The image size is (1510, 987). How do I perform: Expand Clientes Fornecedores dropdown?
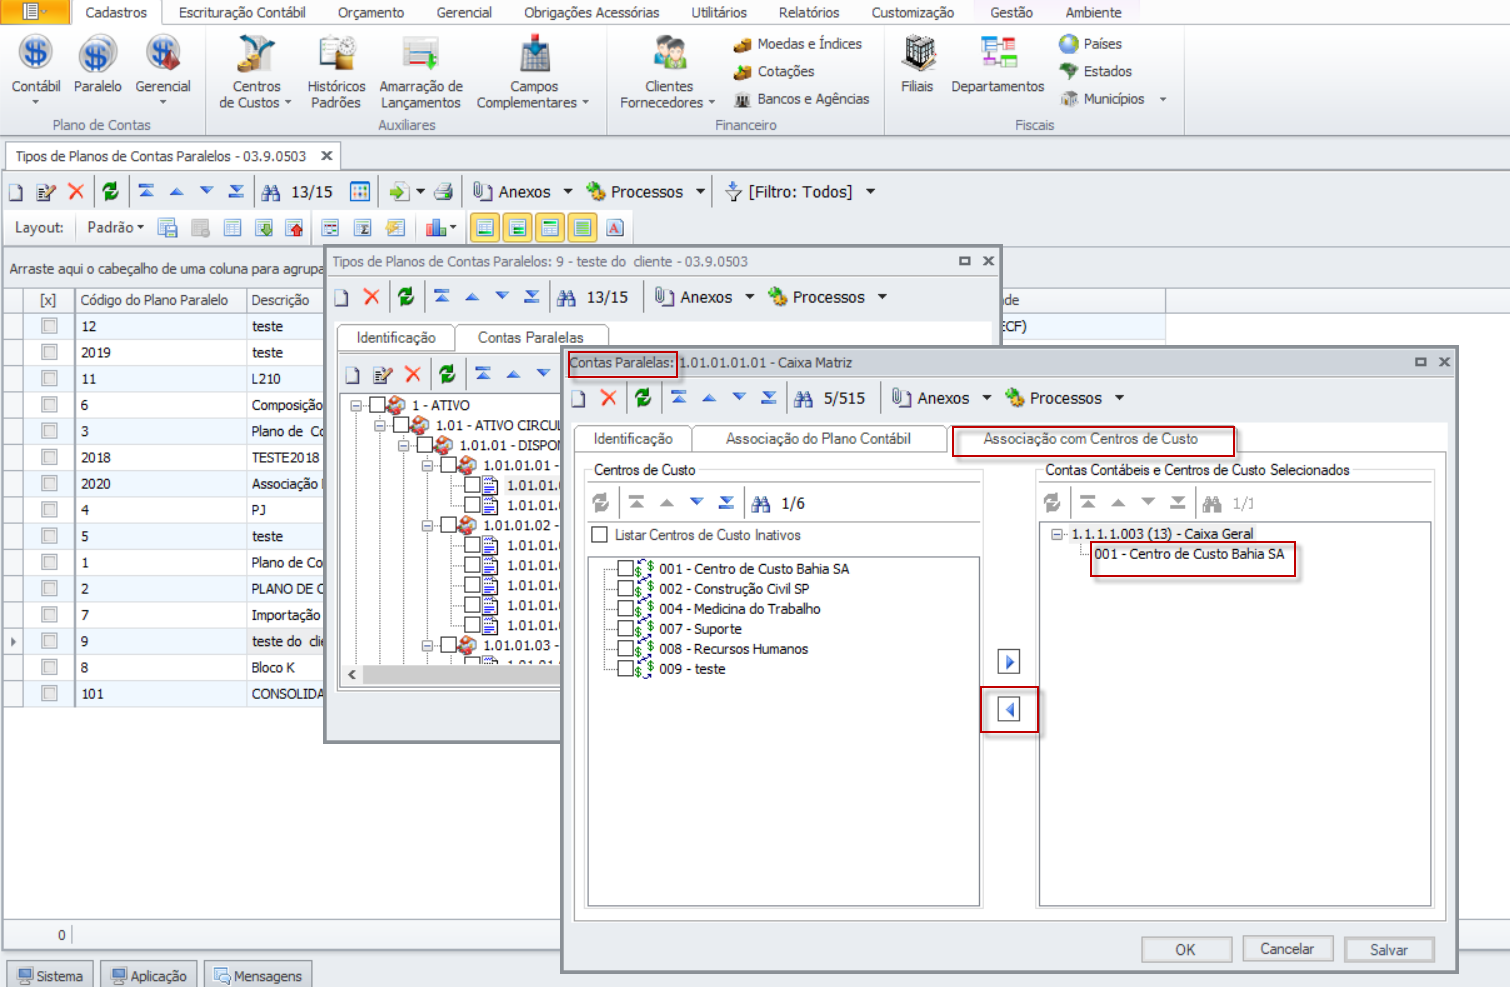pos(712,102)
